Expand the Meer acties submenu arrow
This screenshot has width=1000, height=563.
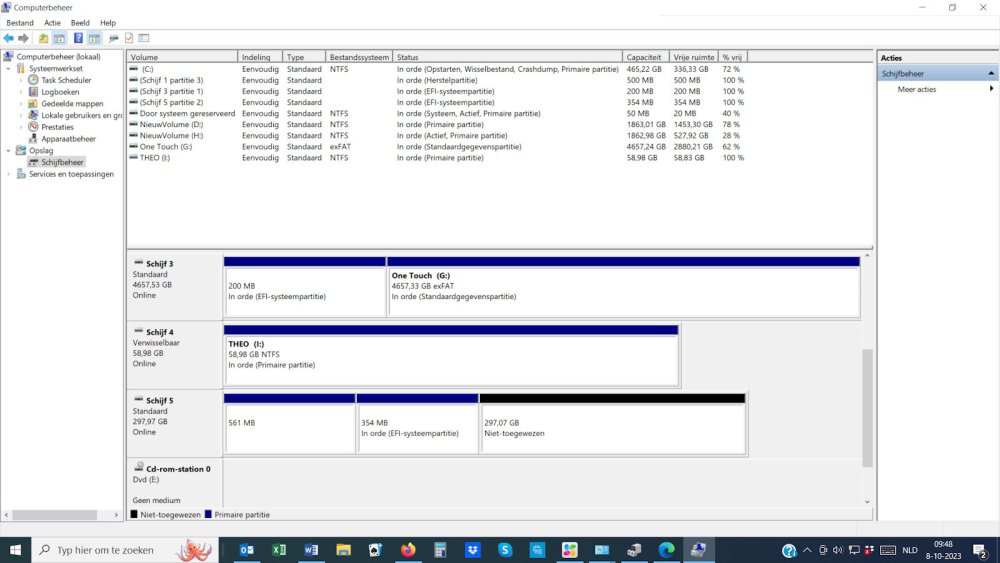991,89
